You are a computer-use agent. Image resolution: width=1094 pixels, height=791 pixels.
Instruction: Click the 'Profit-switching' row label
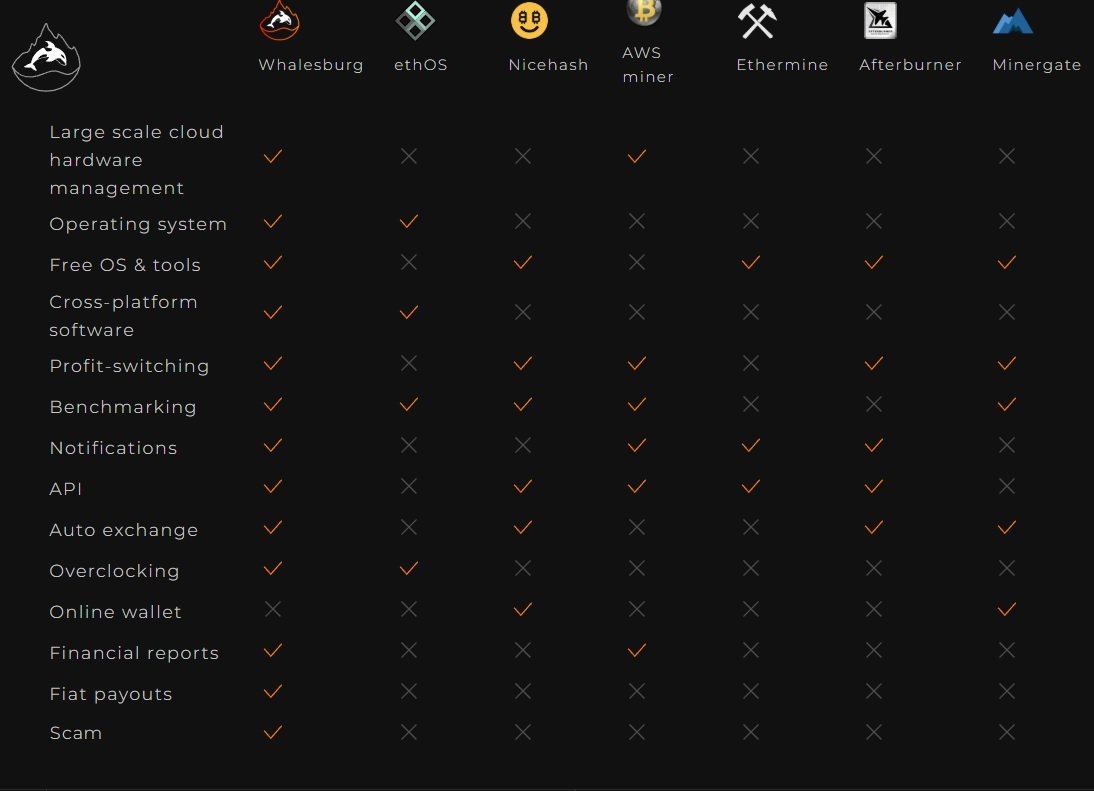pos(129,366)
